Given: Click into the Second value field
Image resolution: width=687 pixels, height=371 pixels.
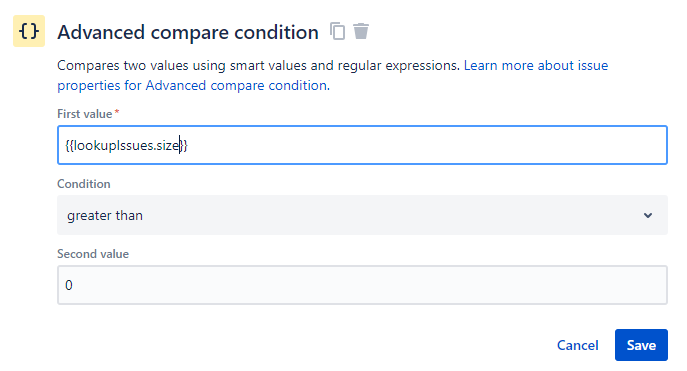Looking at the screenshot, I should [362, 285].
